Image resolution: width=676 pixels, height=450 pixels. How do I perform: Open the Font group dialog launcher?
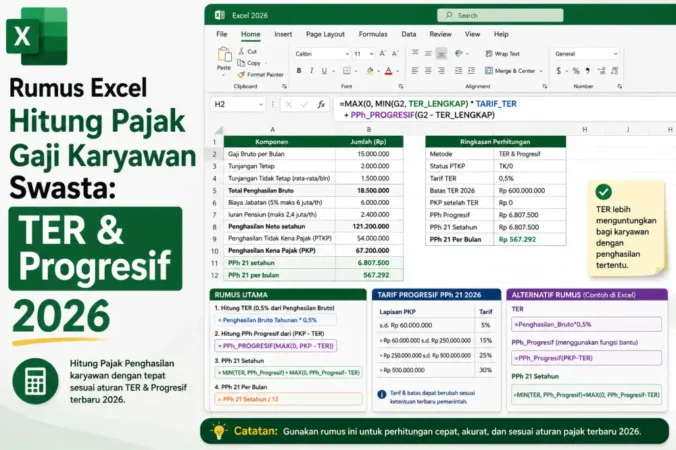(x=401, y=87)
